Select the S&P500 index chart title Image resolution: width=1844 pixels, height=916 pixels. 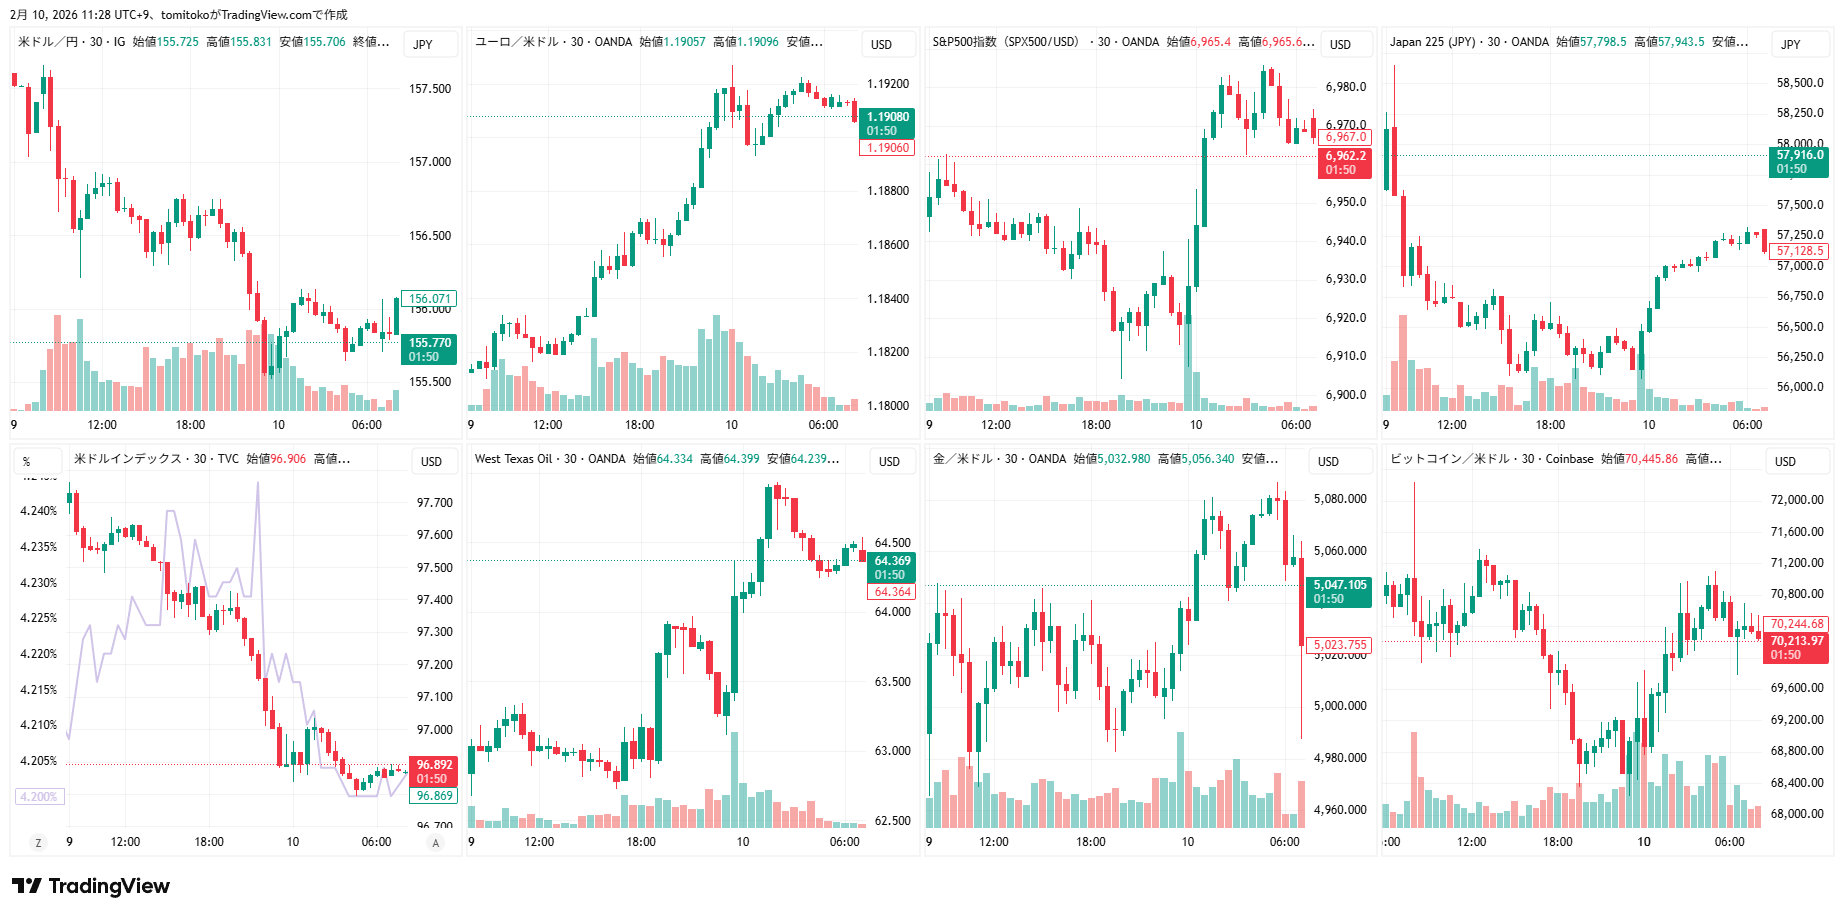point(1005,42)
